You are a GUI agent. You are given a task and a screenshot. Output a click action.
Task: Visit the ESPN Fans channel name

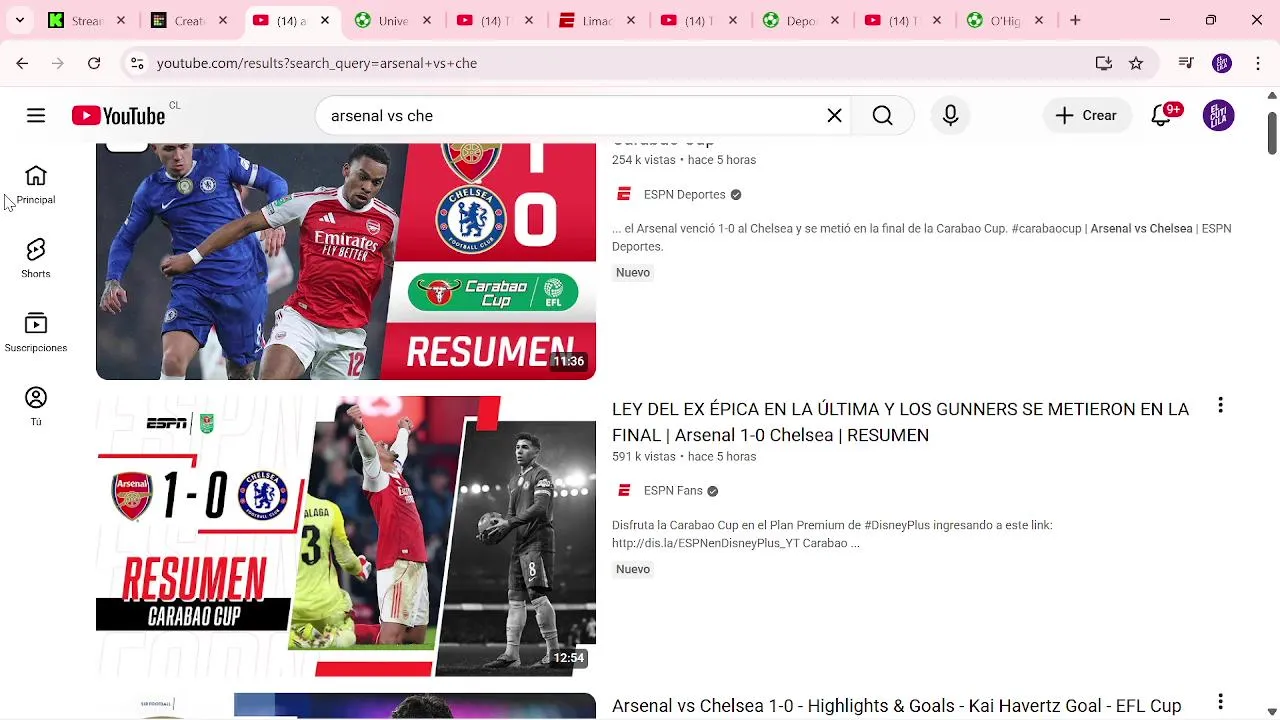[x=673, y=491]
